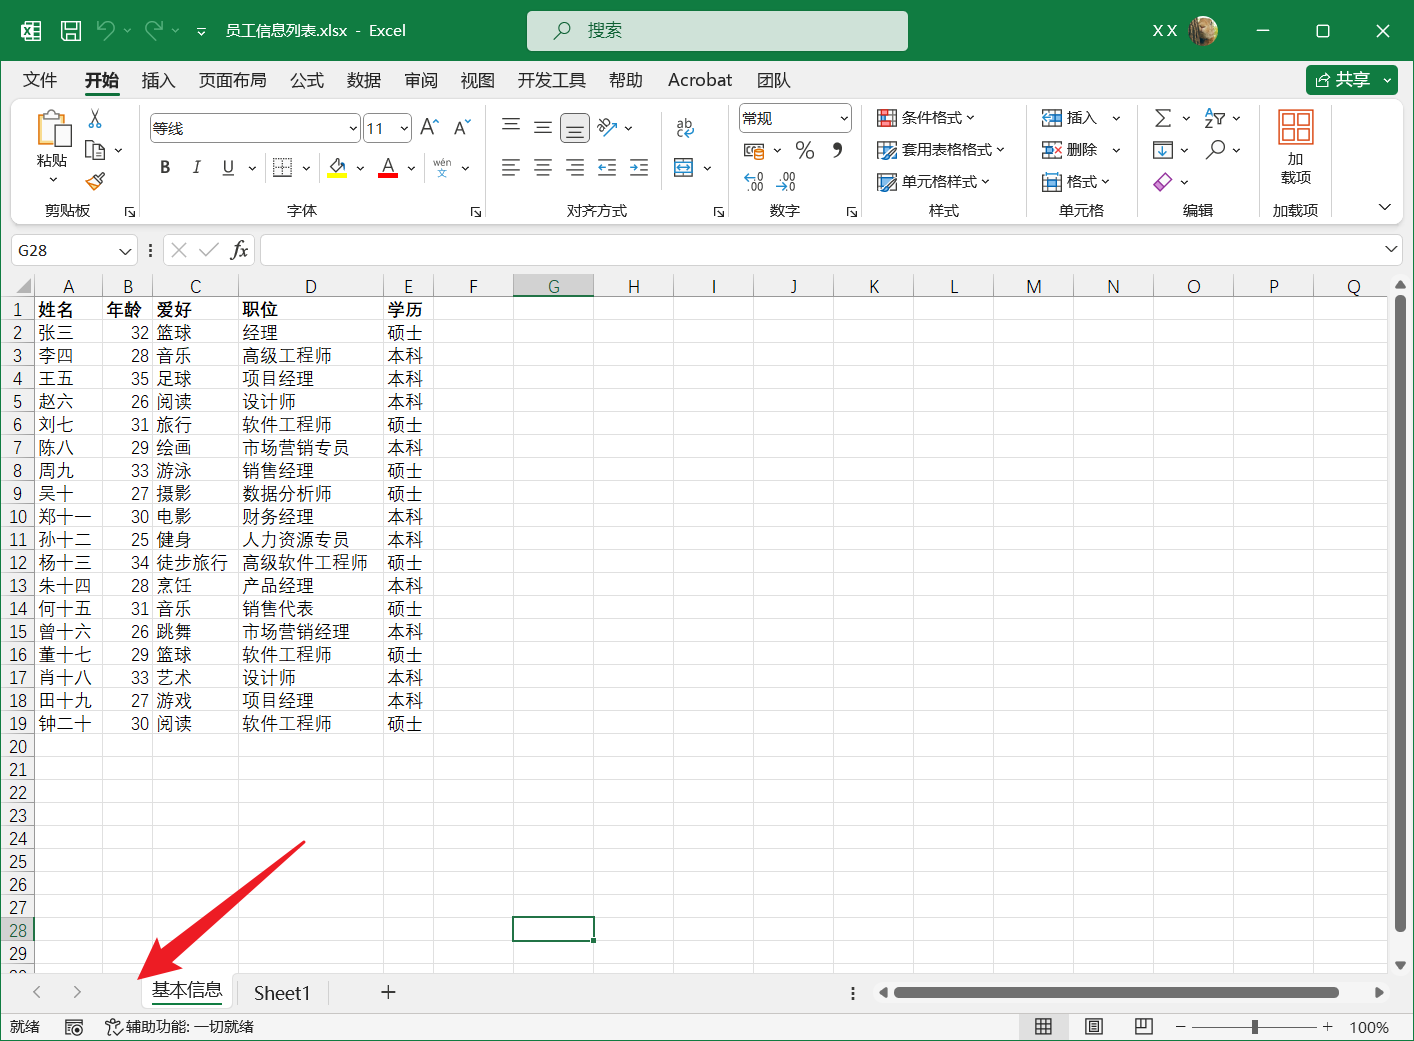The width and height of the screenshot is (1414, 1041).
Task: Switch to the Sheet1 worksheet tab
Action: tap(281, 992)
